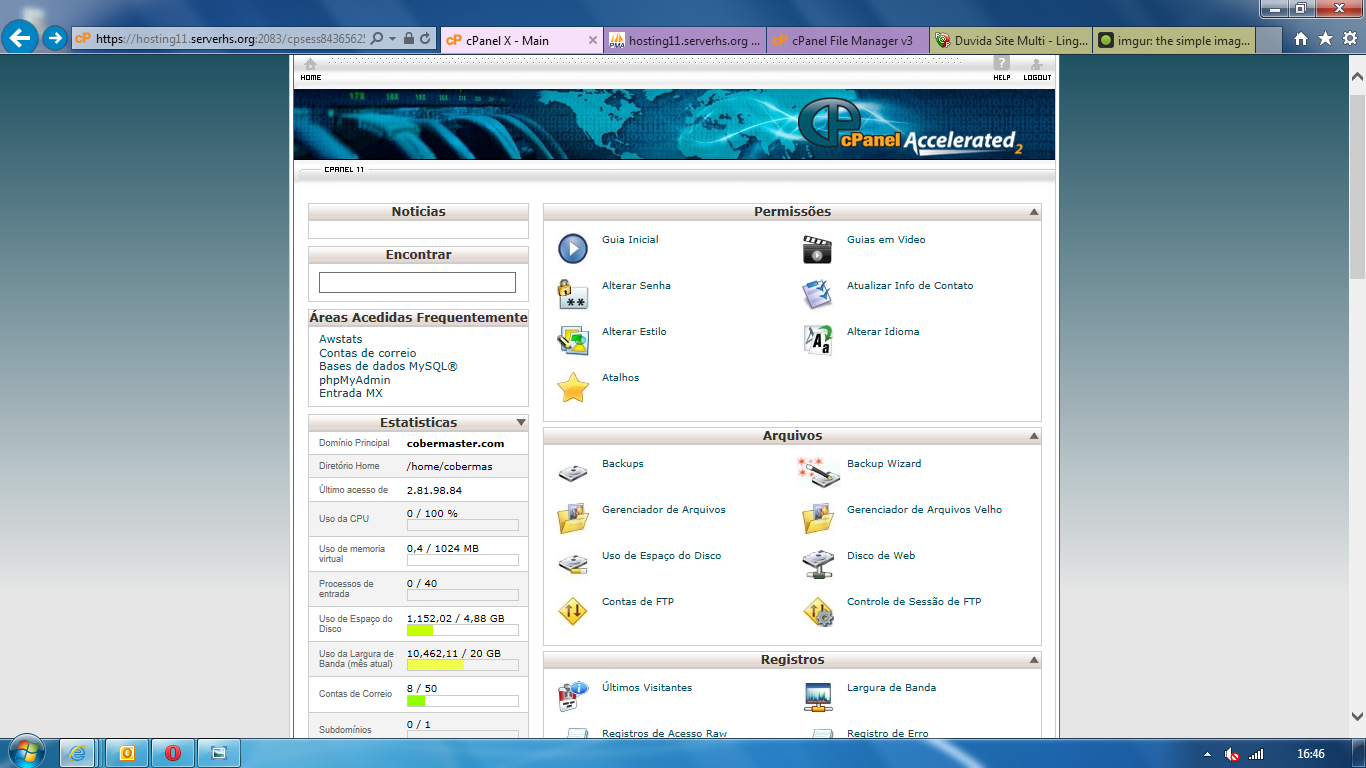Click the Guia Inicial play icon
The height and width of the screenshot is (768, 1366).
point(573,248)
